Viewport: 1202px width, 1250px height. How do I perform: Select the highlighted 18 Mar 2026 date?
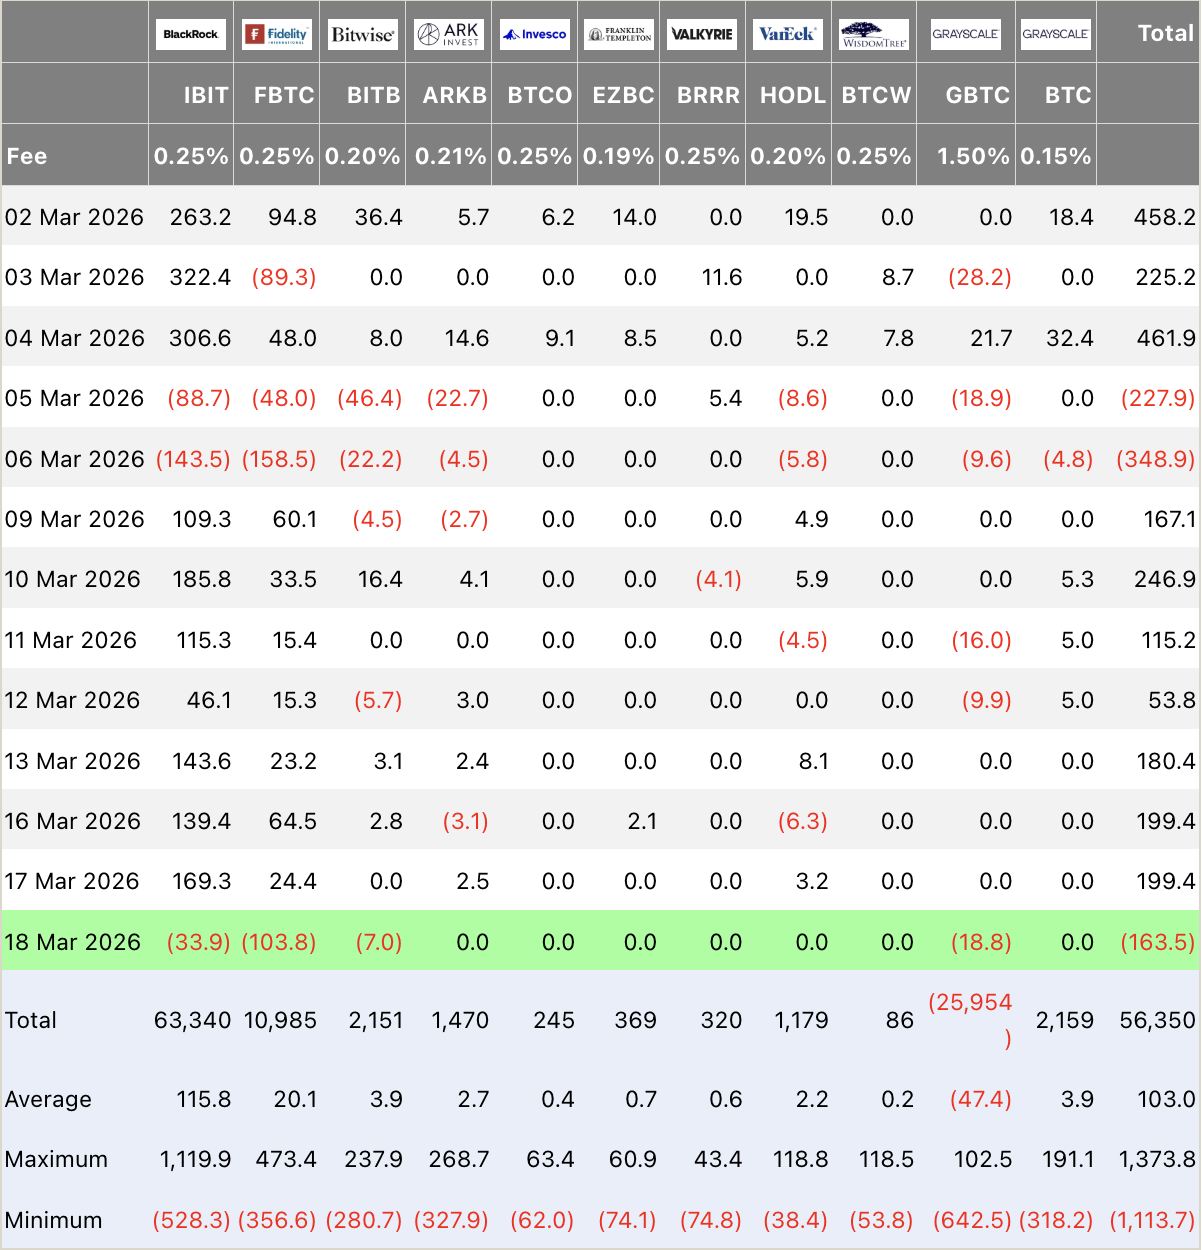point(73,942)
